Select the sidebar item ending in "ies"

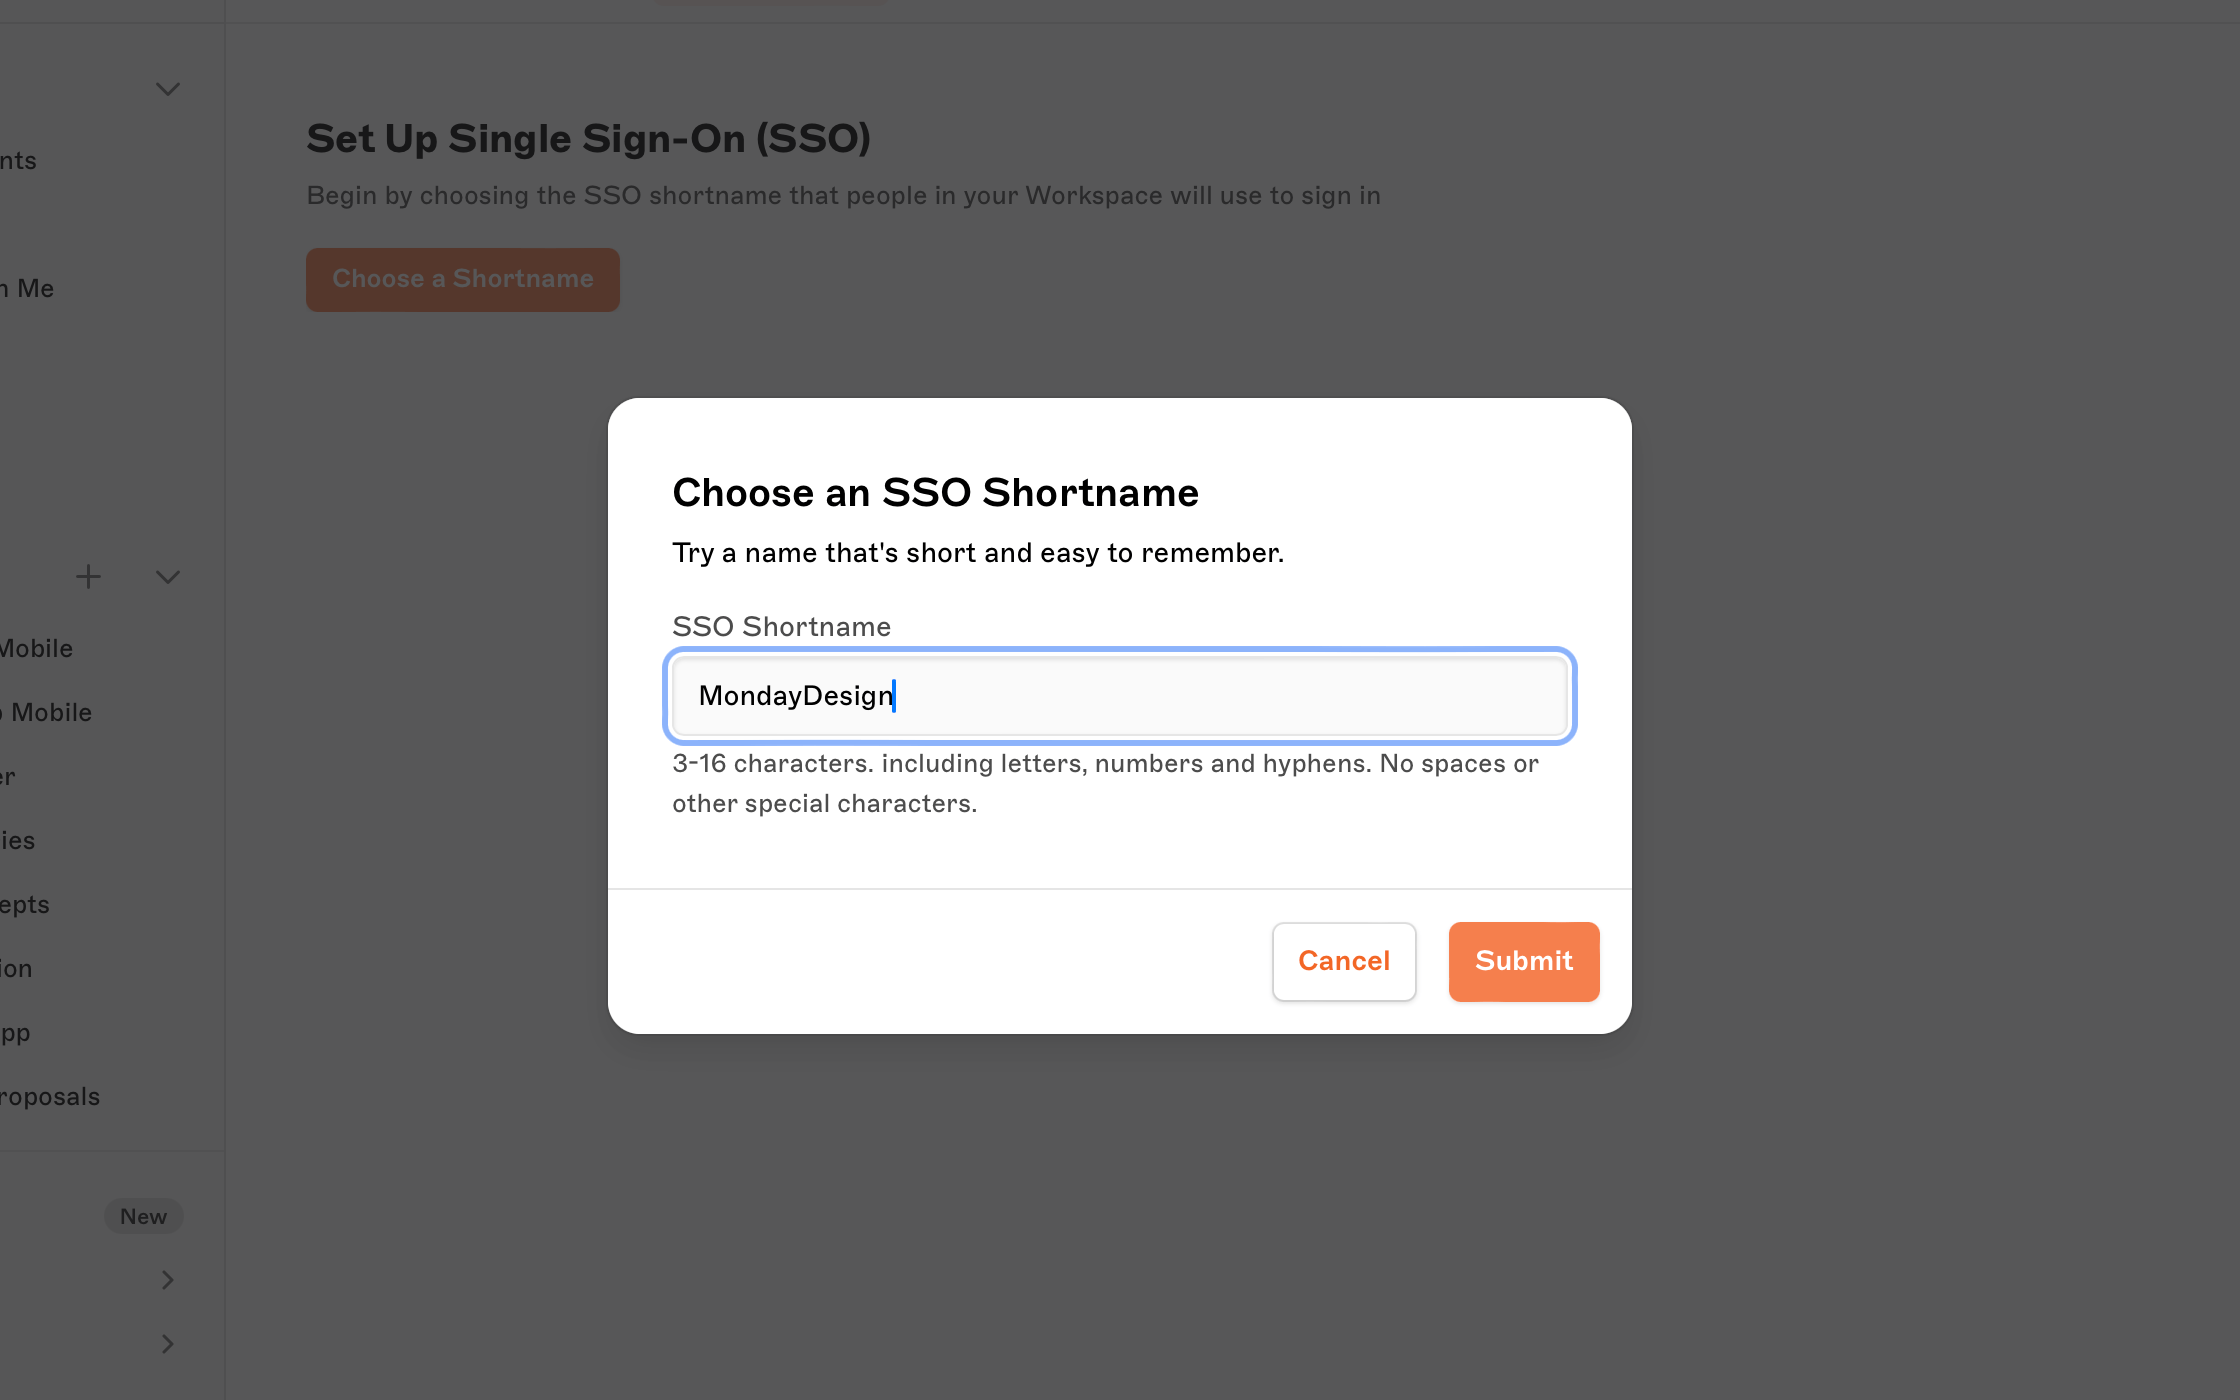18,841
